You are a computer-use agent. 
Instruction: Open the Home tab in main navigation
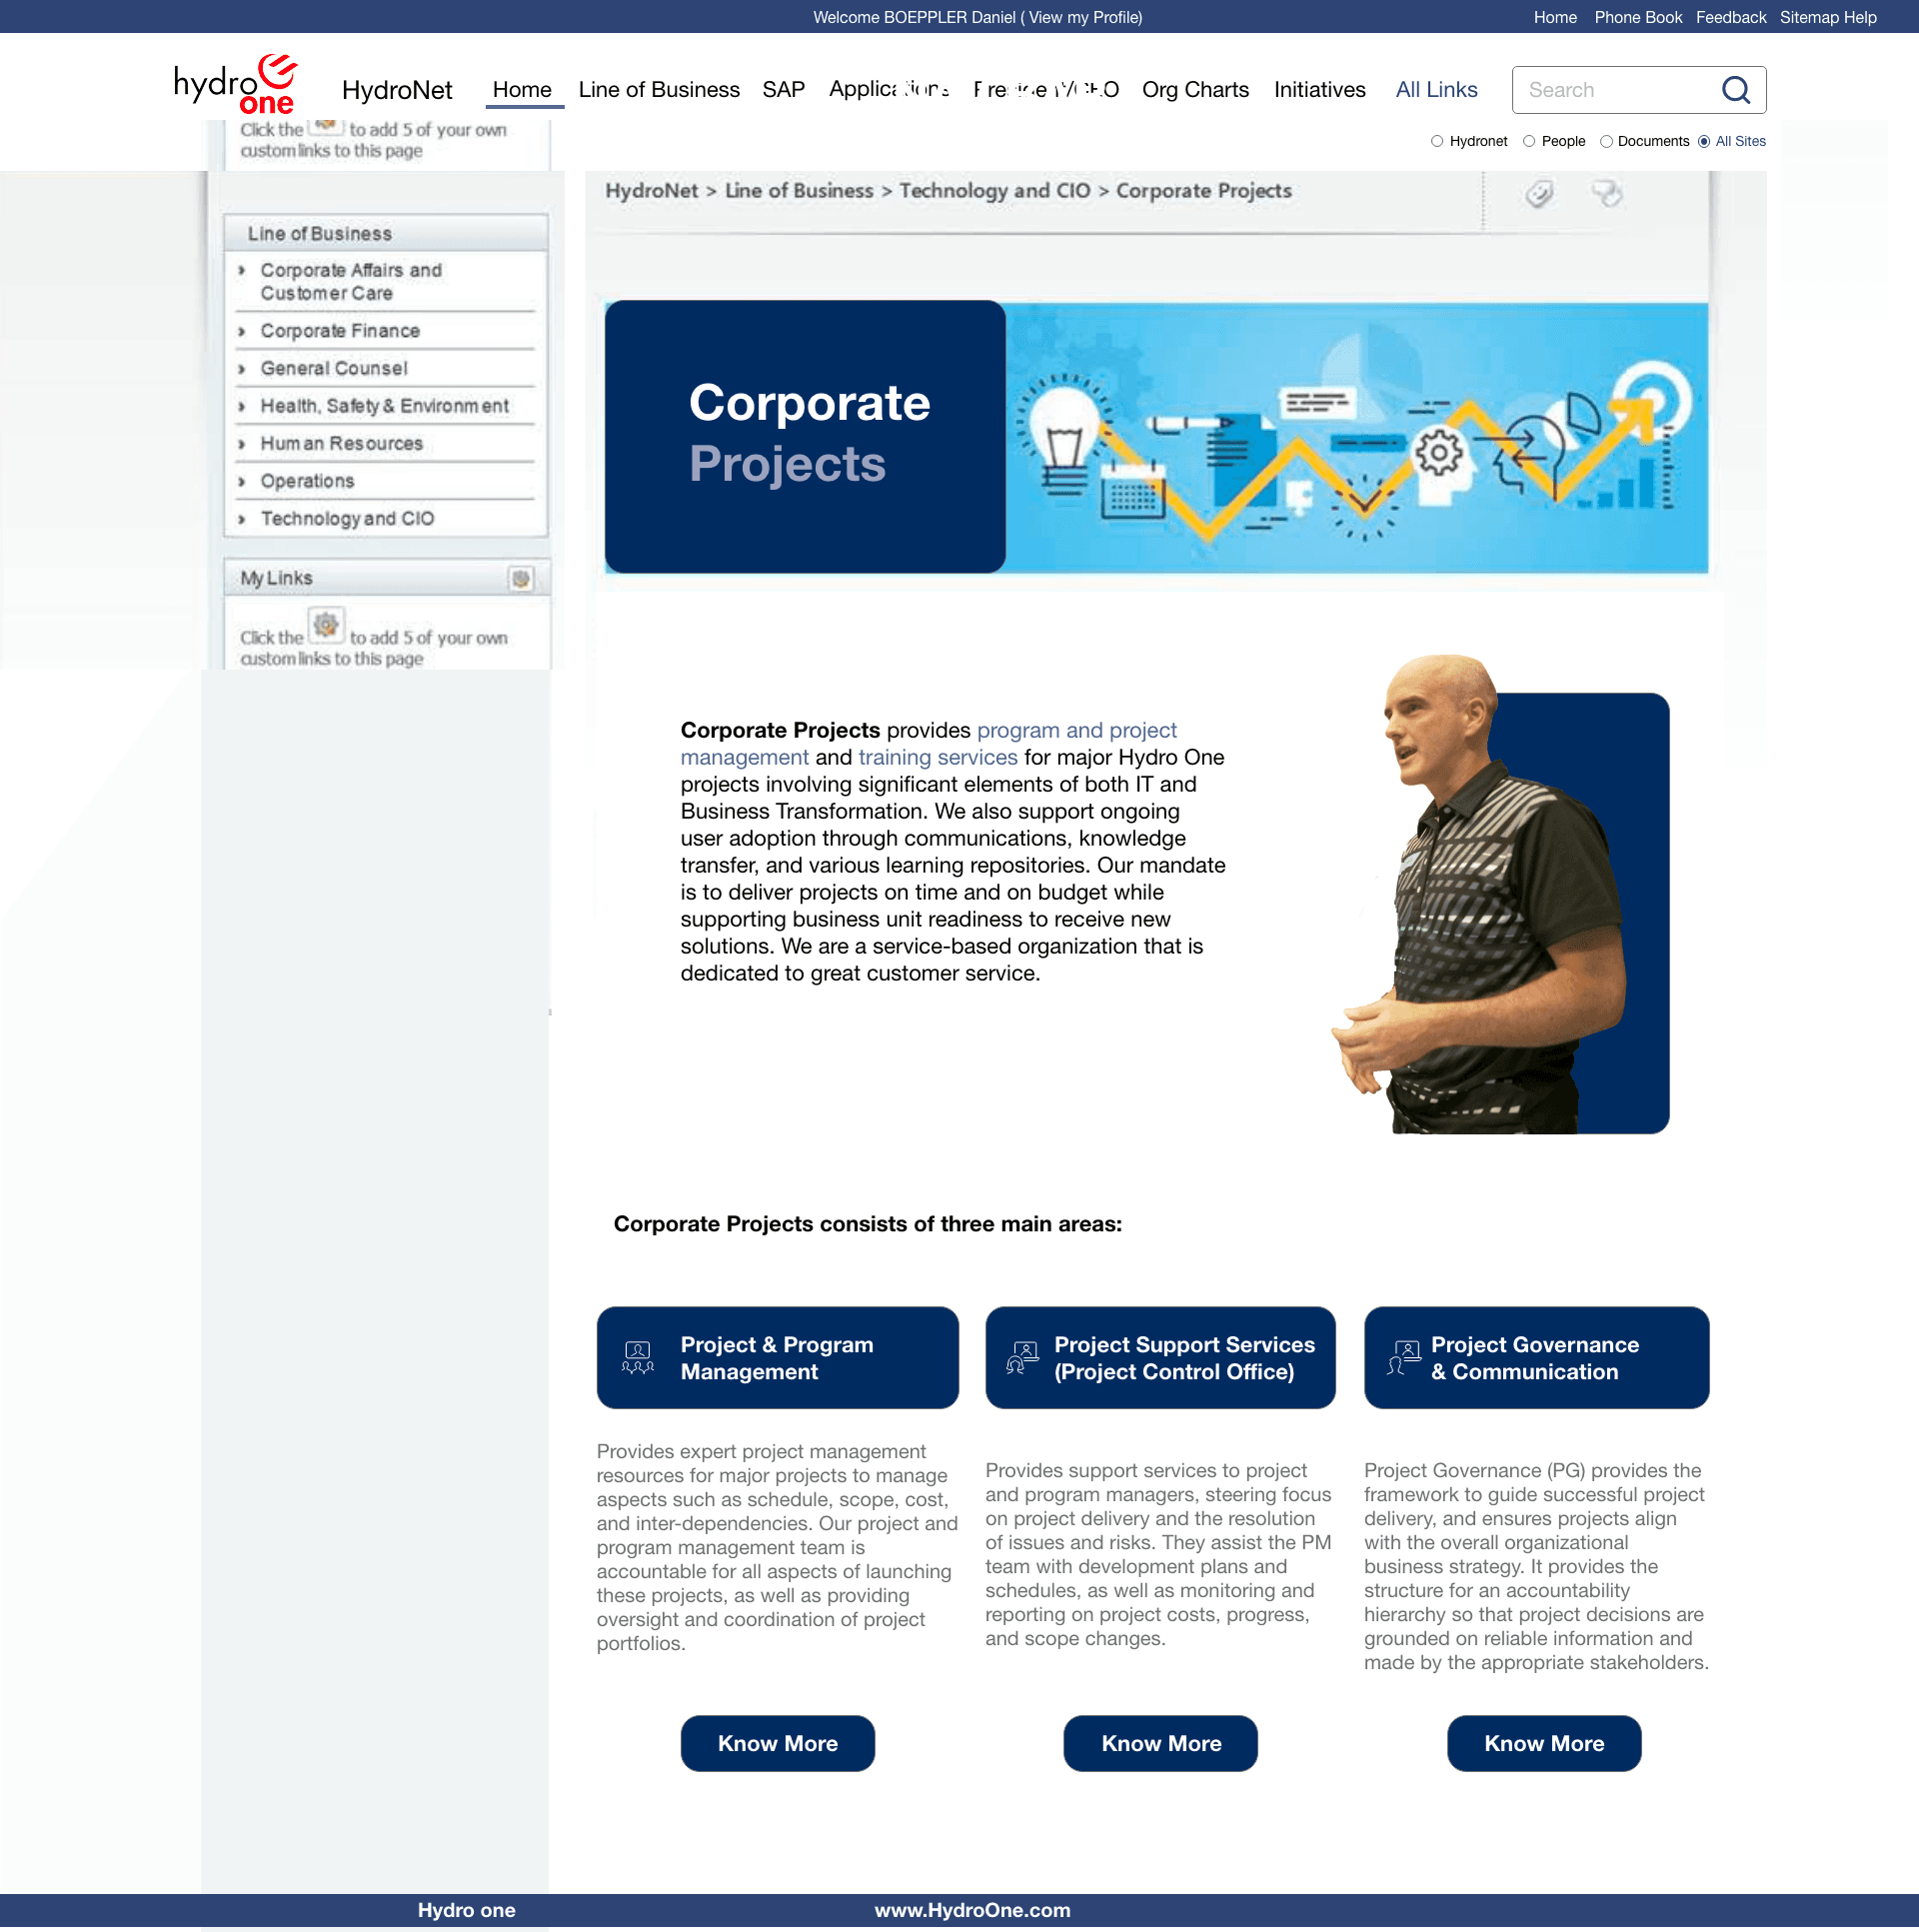[522, 90]
